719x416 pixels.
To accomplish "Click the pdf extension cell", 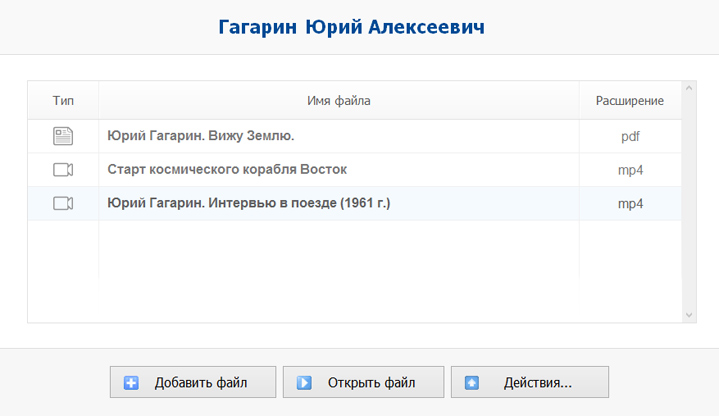I will (x=631, y=136).
